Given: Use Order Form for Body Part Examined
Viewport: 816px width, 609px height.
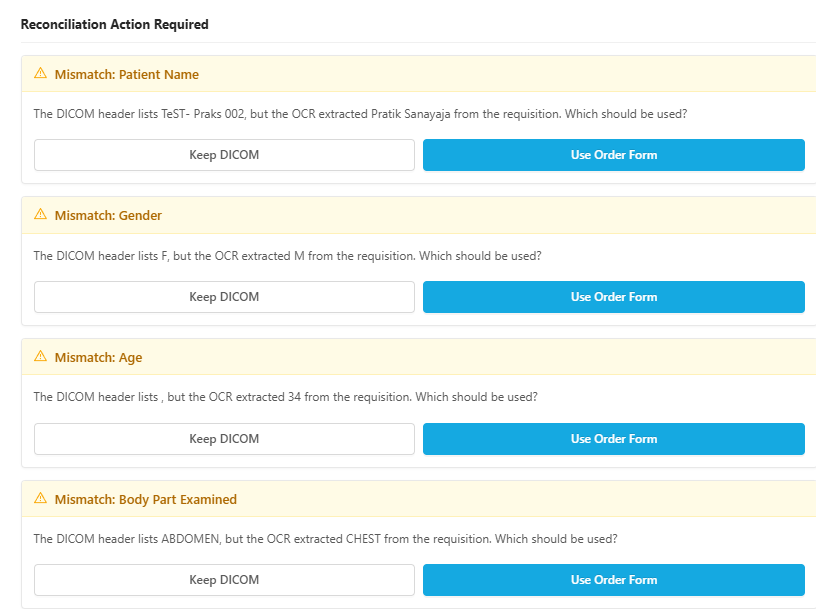Looking at the screenshot, I should click(x=614, y=580).
